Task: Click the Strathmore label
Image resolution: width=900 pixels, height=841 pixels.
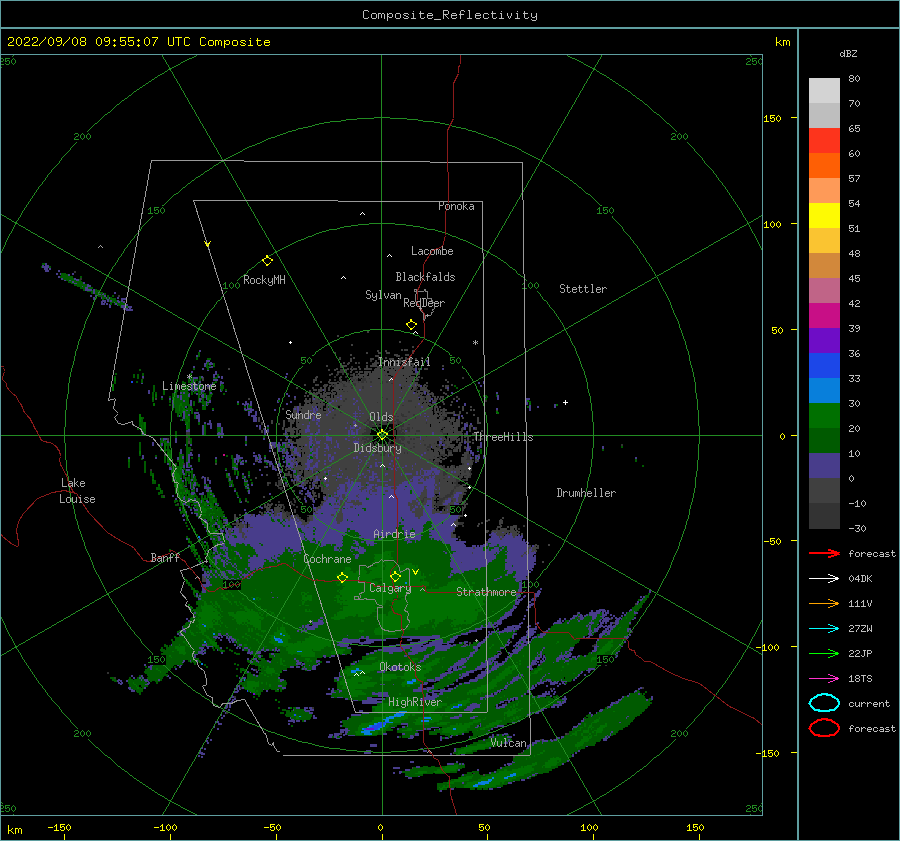Action: (486, 592)
